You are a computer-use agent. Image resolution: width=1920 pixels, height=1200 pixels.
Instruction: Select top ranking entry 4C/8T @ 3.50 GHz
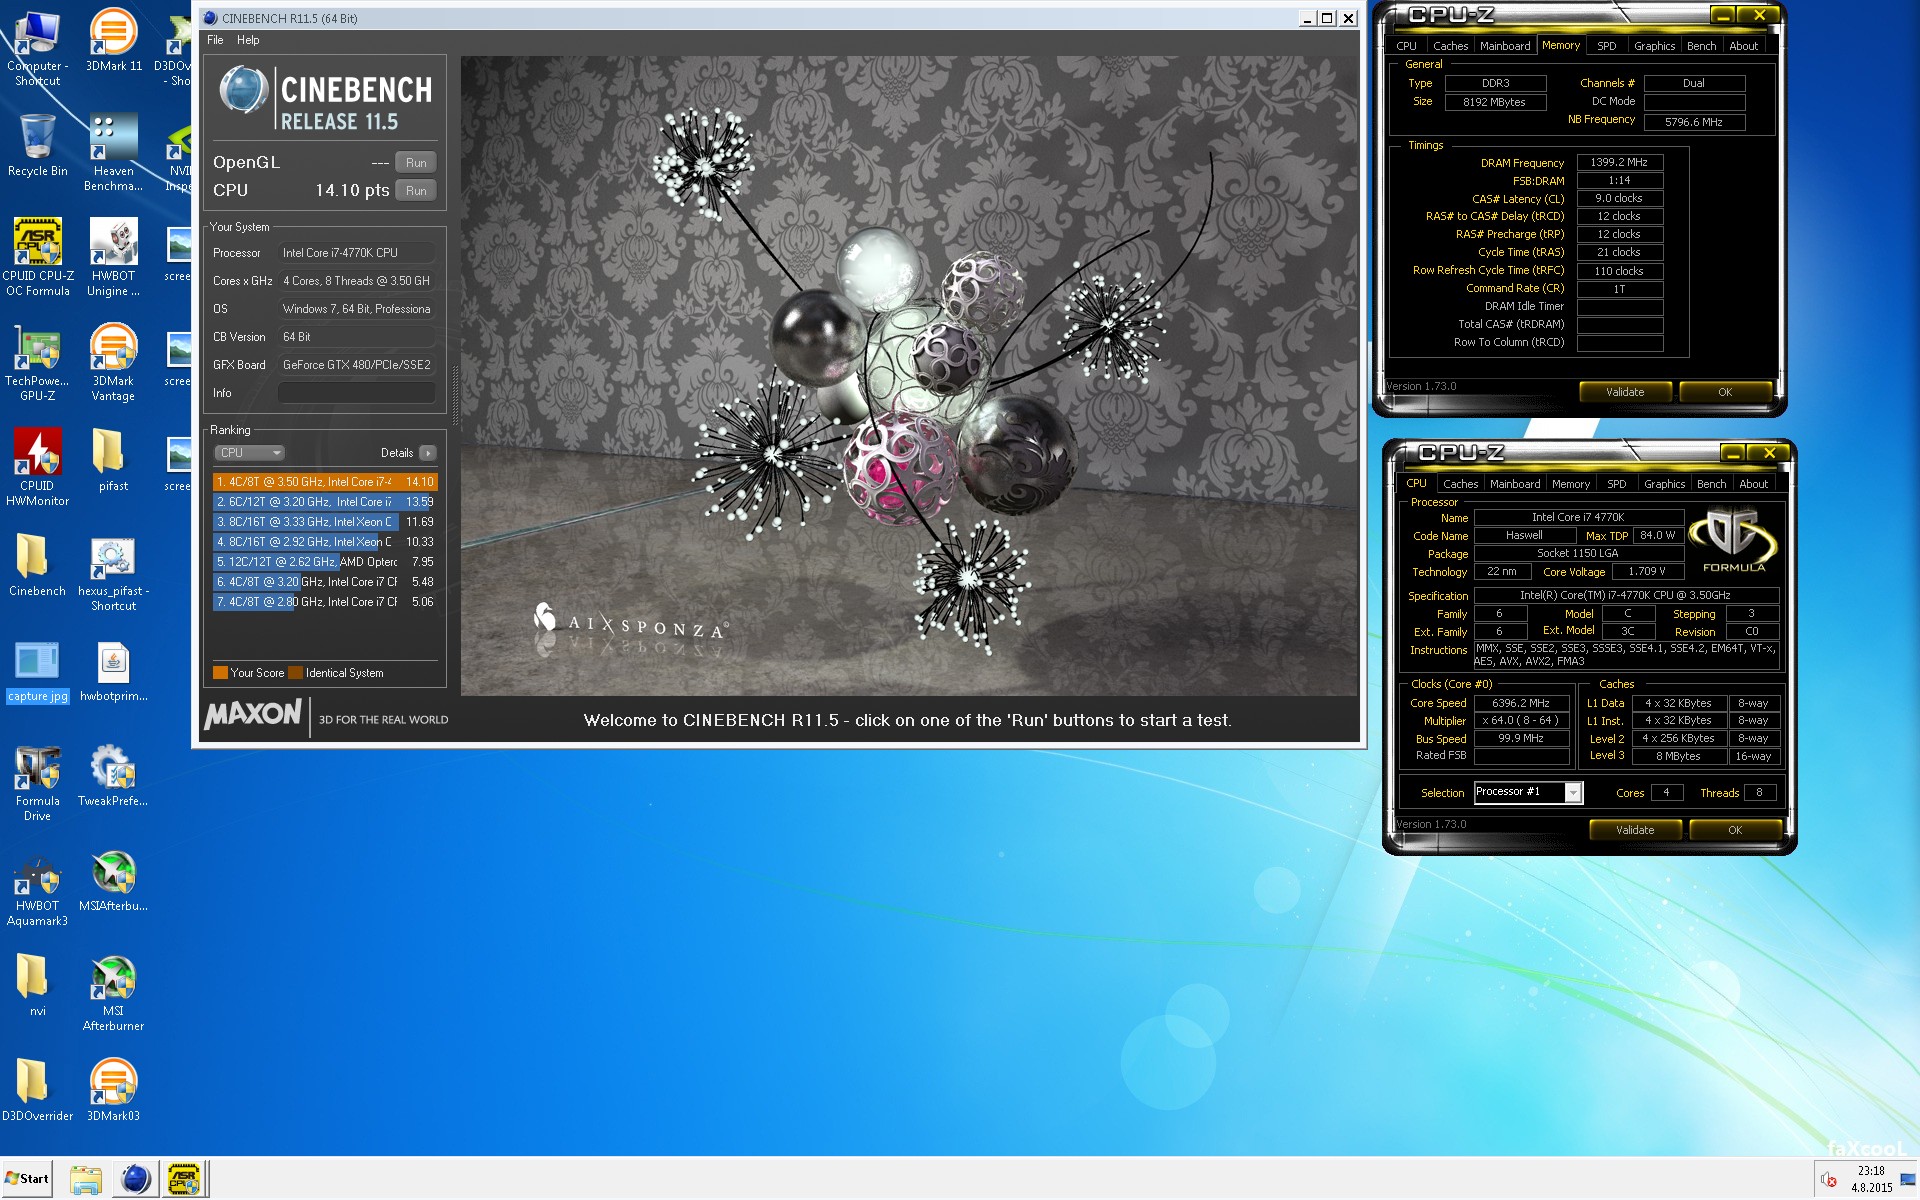[x=325, y=482]
